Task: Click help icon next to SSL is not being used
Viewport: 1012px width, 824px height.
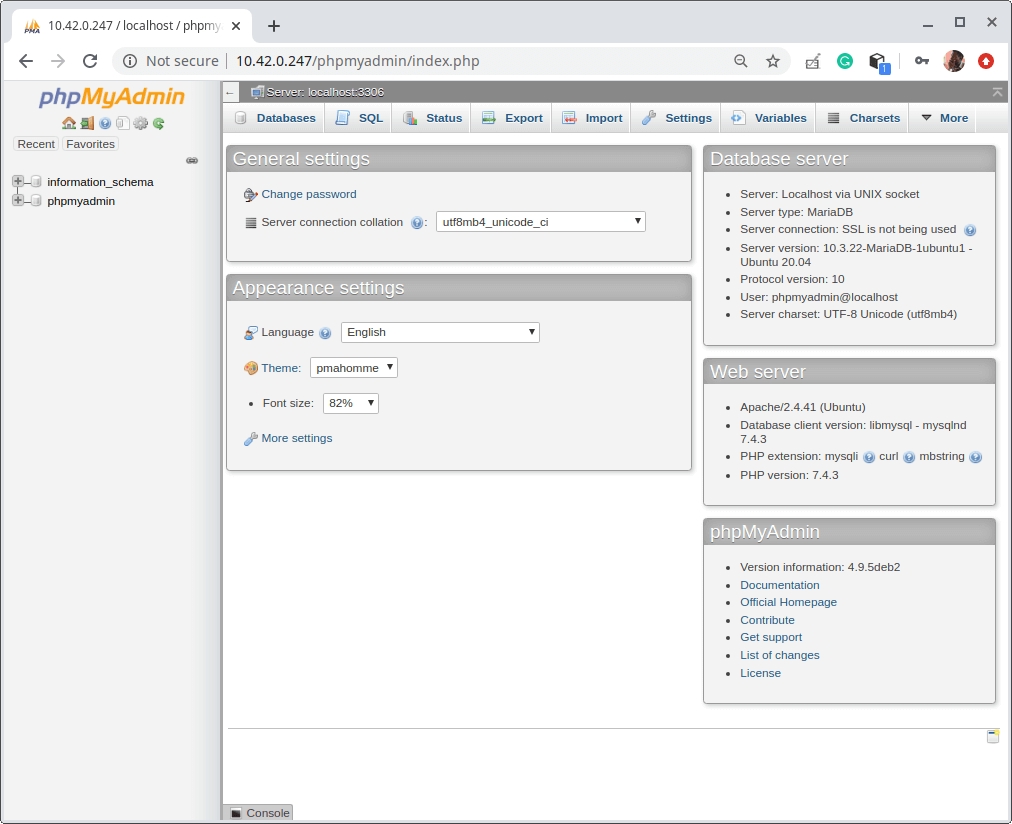Action: pyautogui.click(x=969, y=230)
